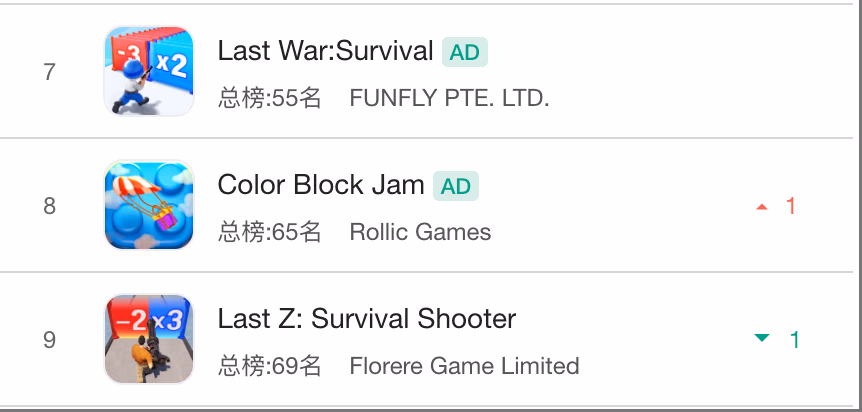Click the AD badge beside Color Block Jam
862x412 pixels.
click(456, 186)
